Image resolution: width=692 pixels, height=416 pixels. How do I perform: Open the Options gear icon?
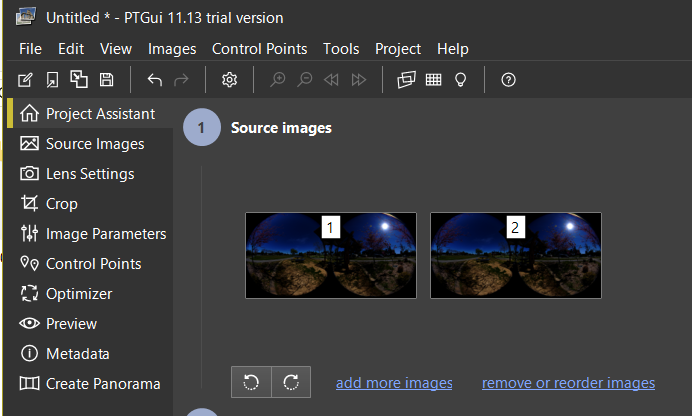tap(229, 80)
